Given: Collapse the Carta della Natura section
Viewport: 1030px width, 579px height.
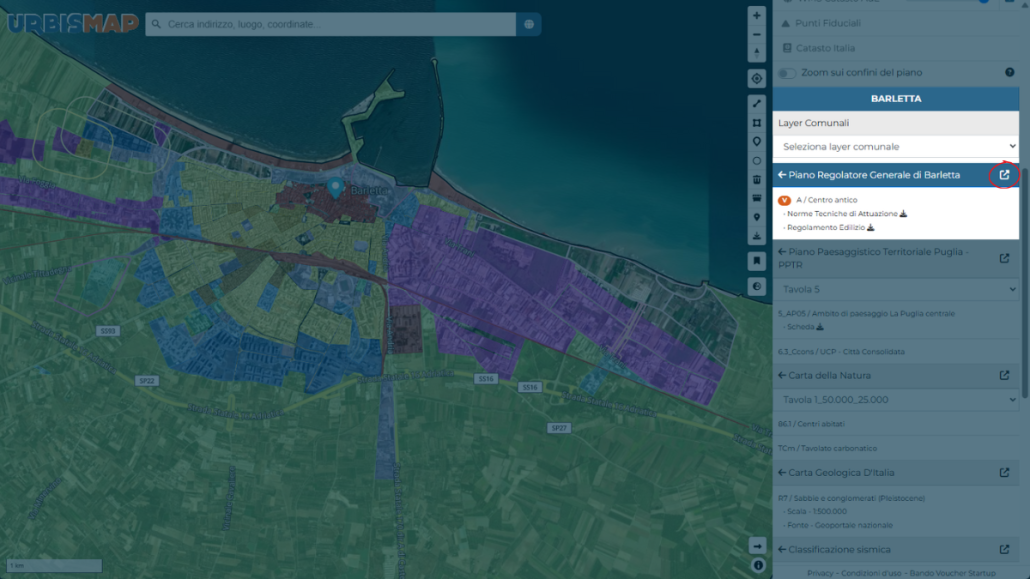Looking at the screenshot, I should click(x=782, y=375).
